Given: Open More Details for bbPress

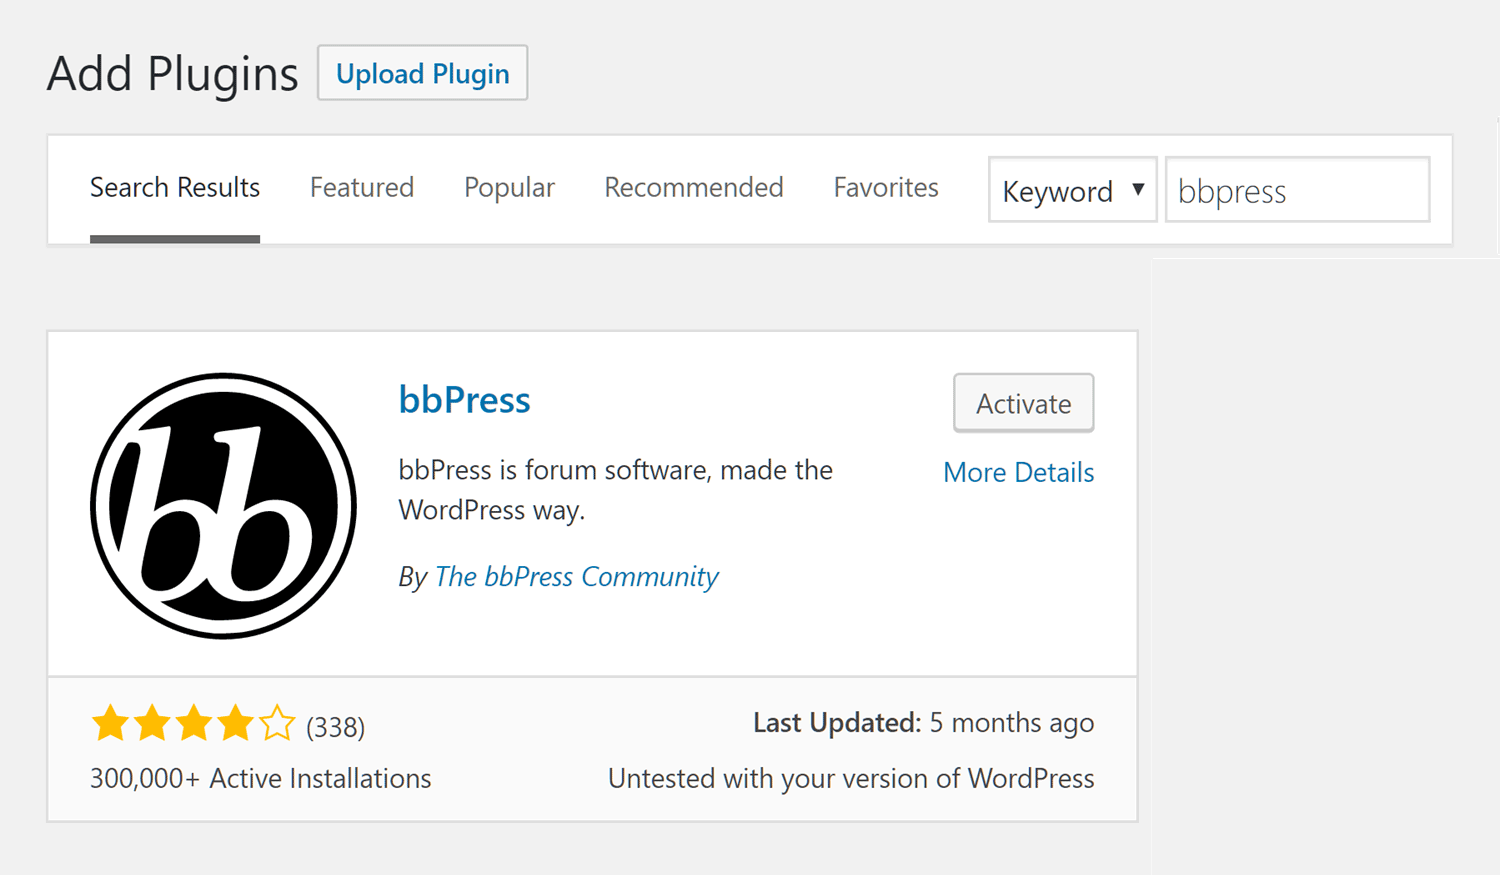Looking at the screenshot, I should click(x=1018, y=472).
